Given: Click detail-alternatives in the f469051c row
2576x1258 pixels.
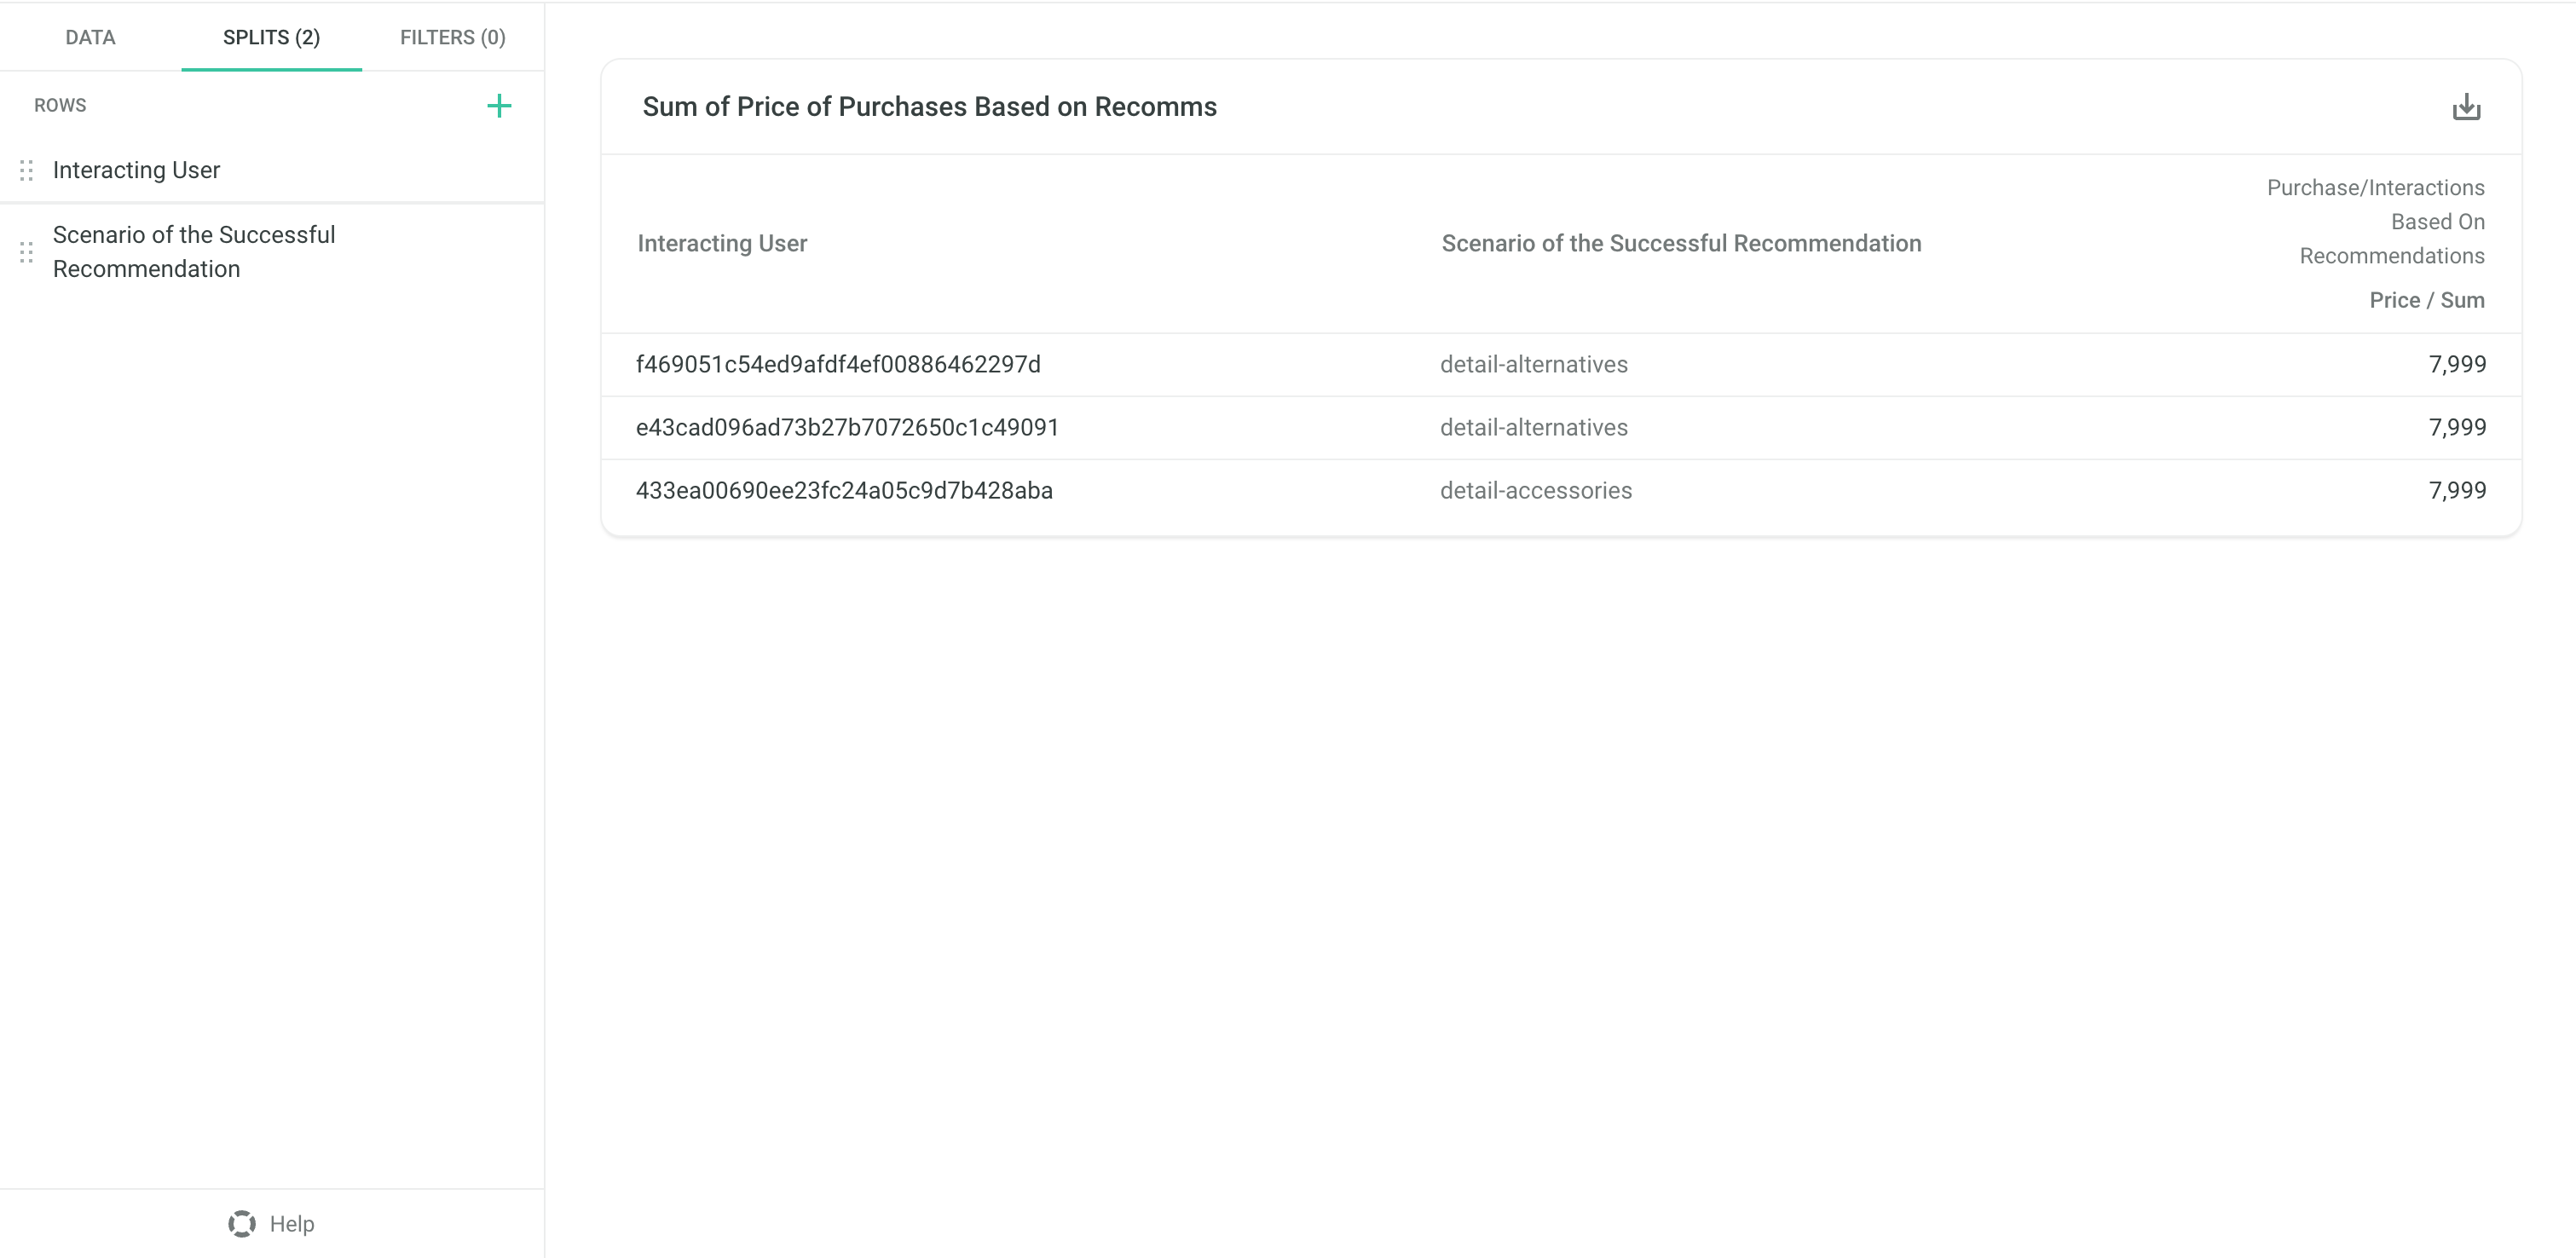Looking at the screenshot, I should pos(1534,364).
